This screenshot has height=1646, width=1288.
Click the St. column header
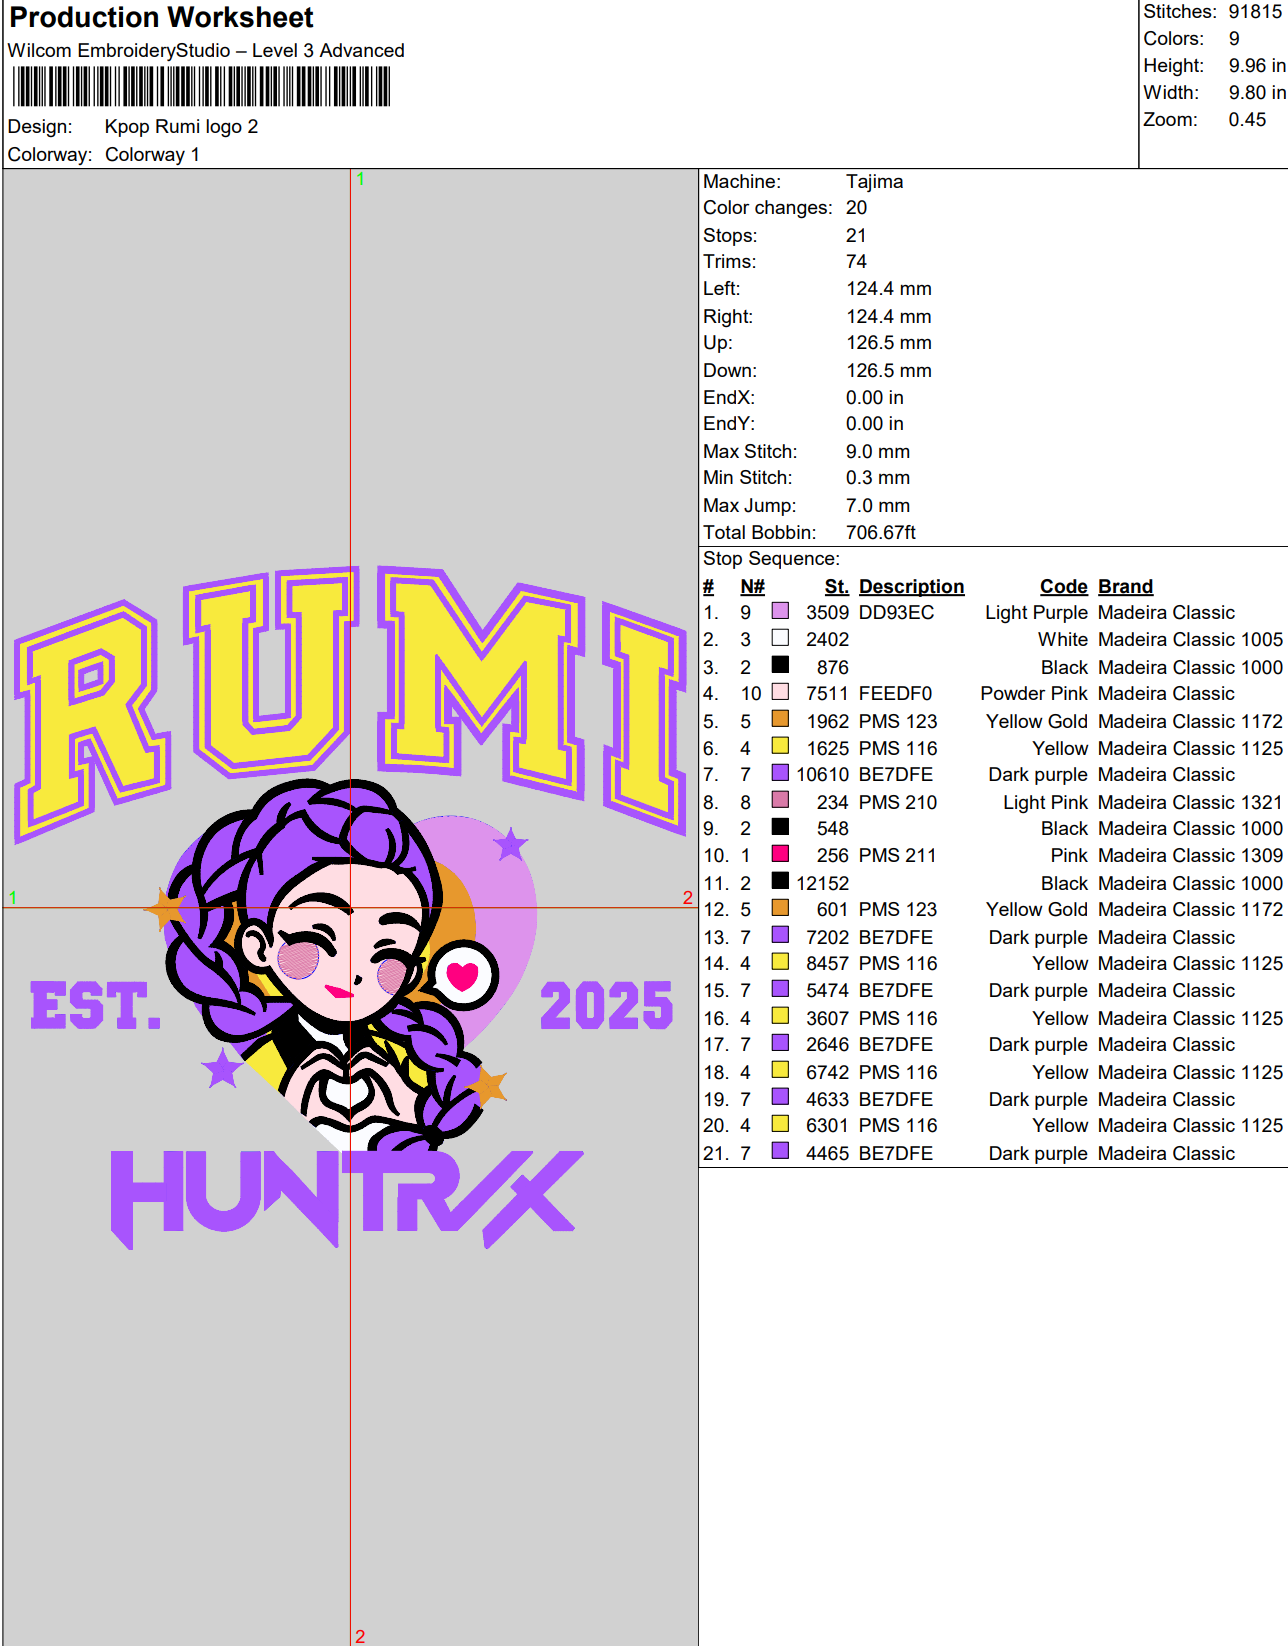click(836, 586)
